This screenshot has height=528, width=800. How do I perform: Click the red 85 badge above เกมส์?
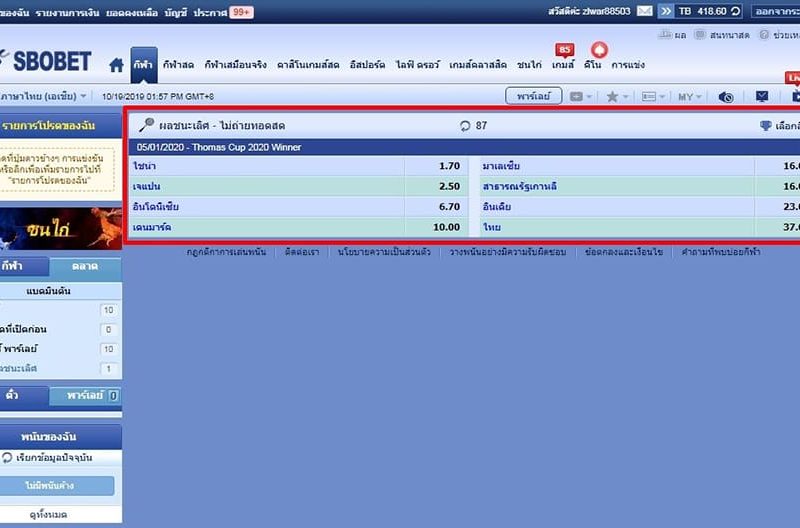(x=564, y=50)
